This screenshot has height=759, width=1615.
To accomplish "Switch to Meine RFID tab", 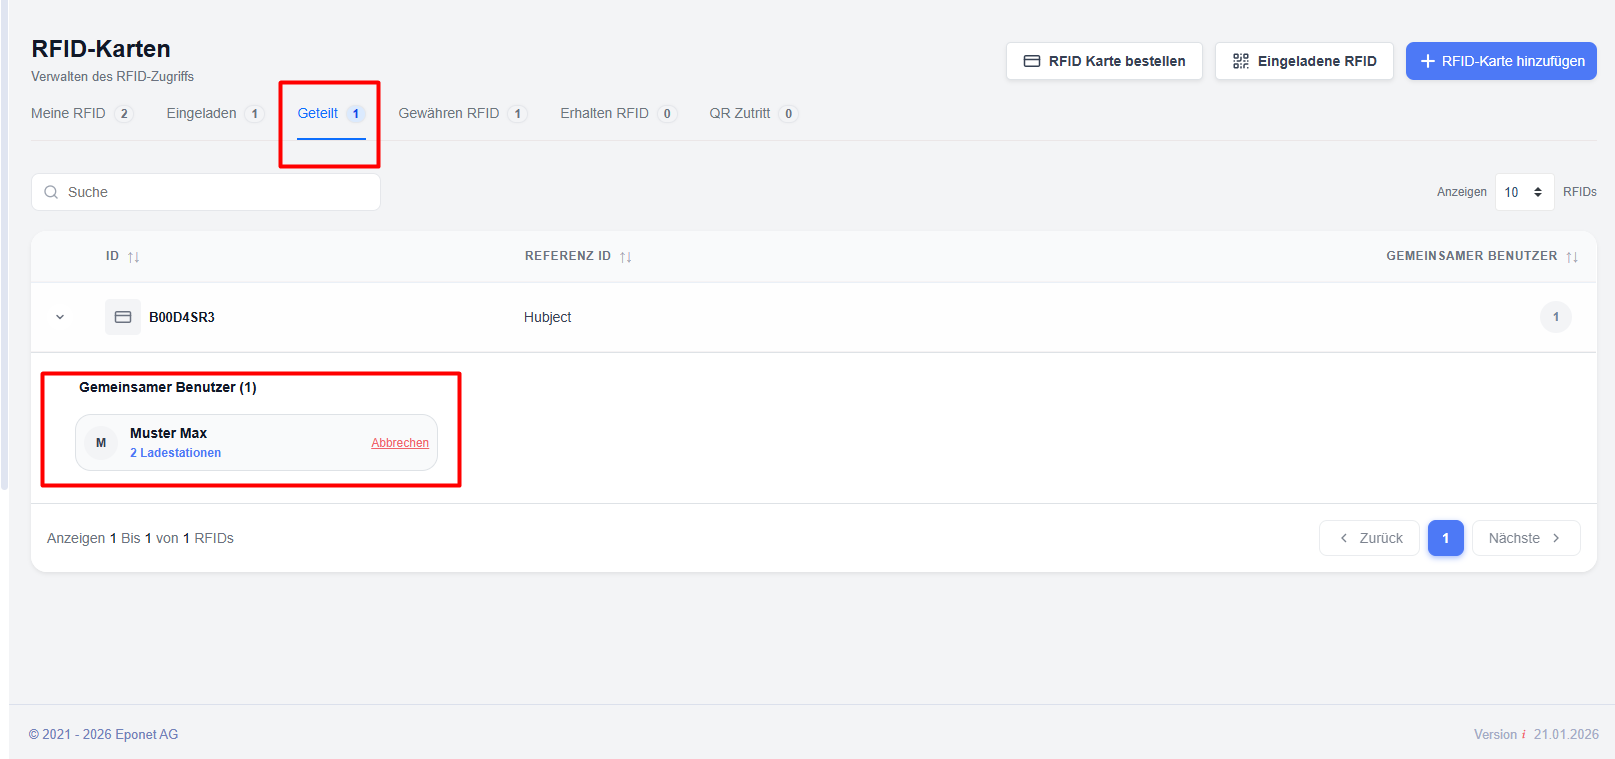I will tap(81, 113).
